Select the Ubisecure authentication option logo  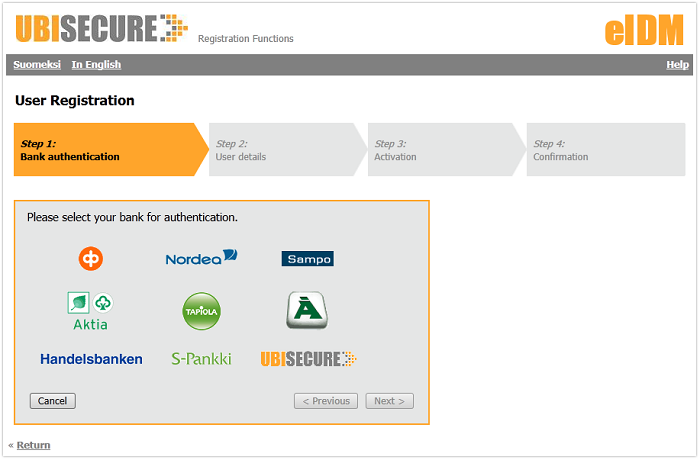pyautogui.click(x=308, y=359)
